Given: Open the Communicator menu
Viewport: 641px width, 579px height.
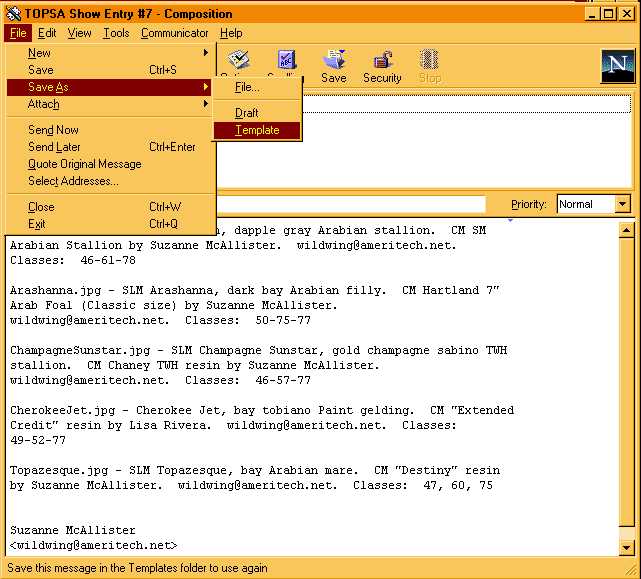Looking at the screenshot, I should pos(175,33).
